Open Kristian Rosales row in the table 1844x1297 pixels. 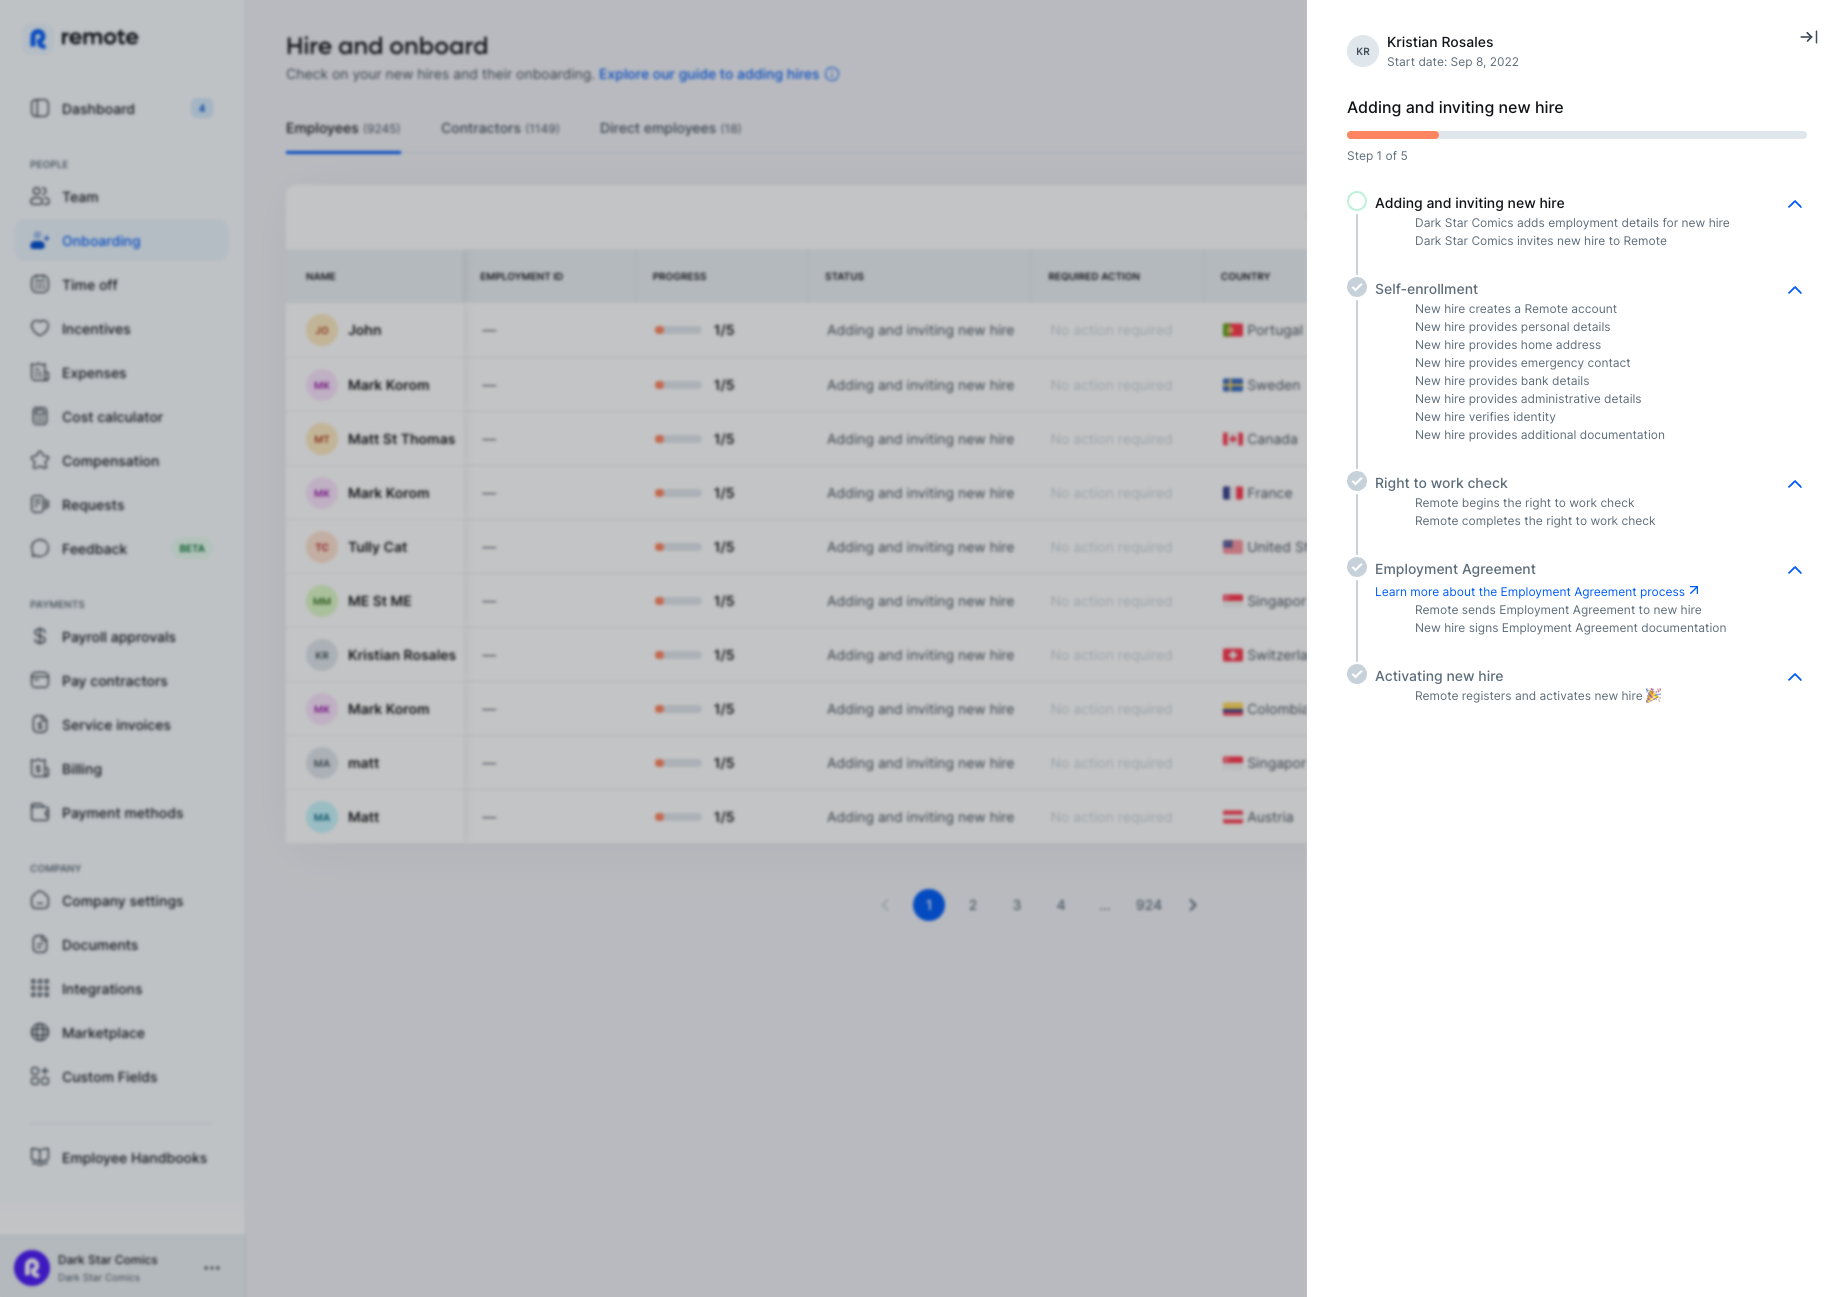coord(401,655)
